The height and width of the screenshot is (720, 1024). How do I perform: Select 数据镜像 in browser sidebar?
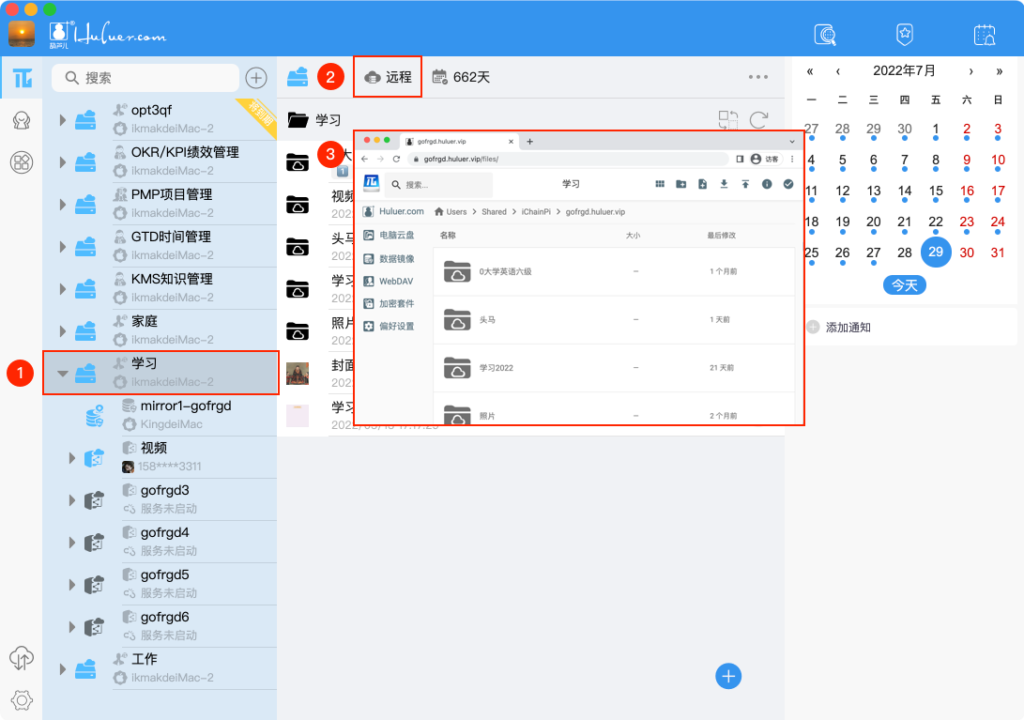pyautogui.click(x=390, y=259)
